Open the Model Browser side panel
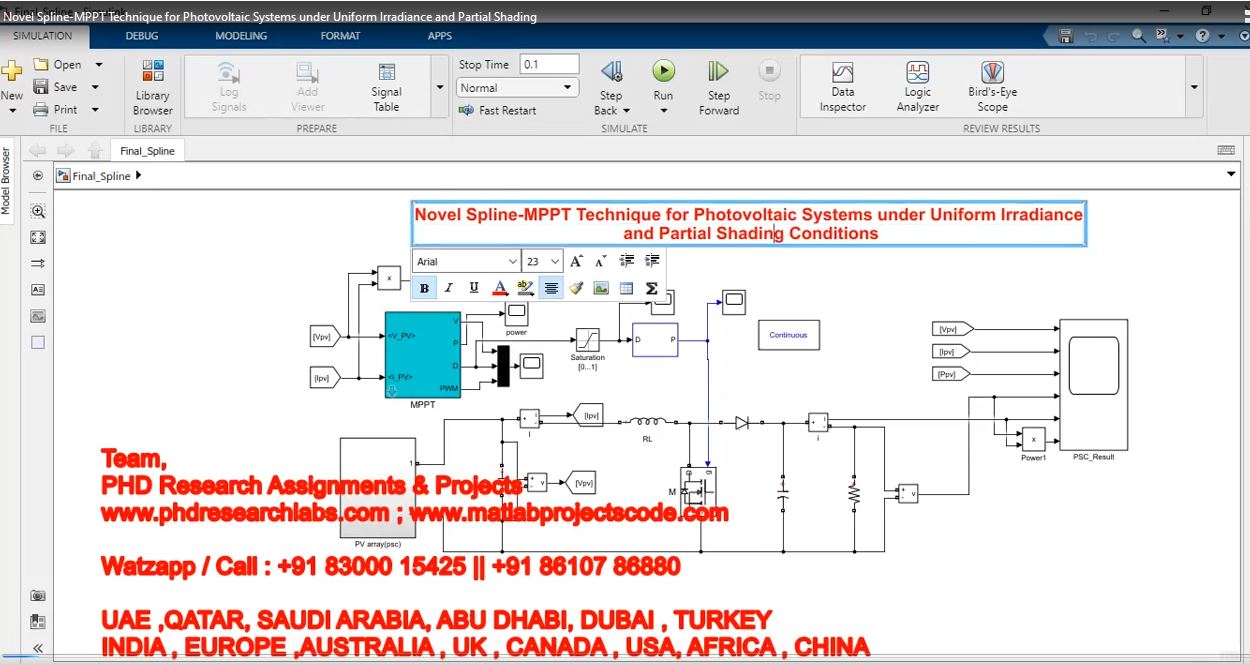The image size is (1250, 665). click(x=6, y=181)
